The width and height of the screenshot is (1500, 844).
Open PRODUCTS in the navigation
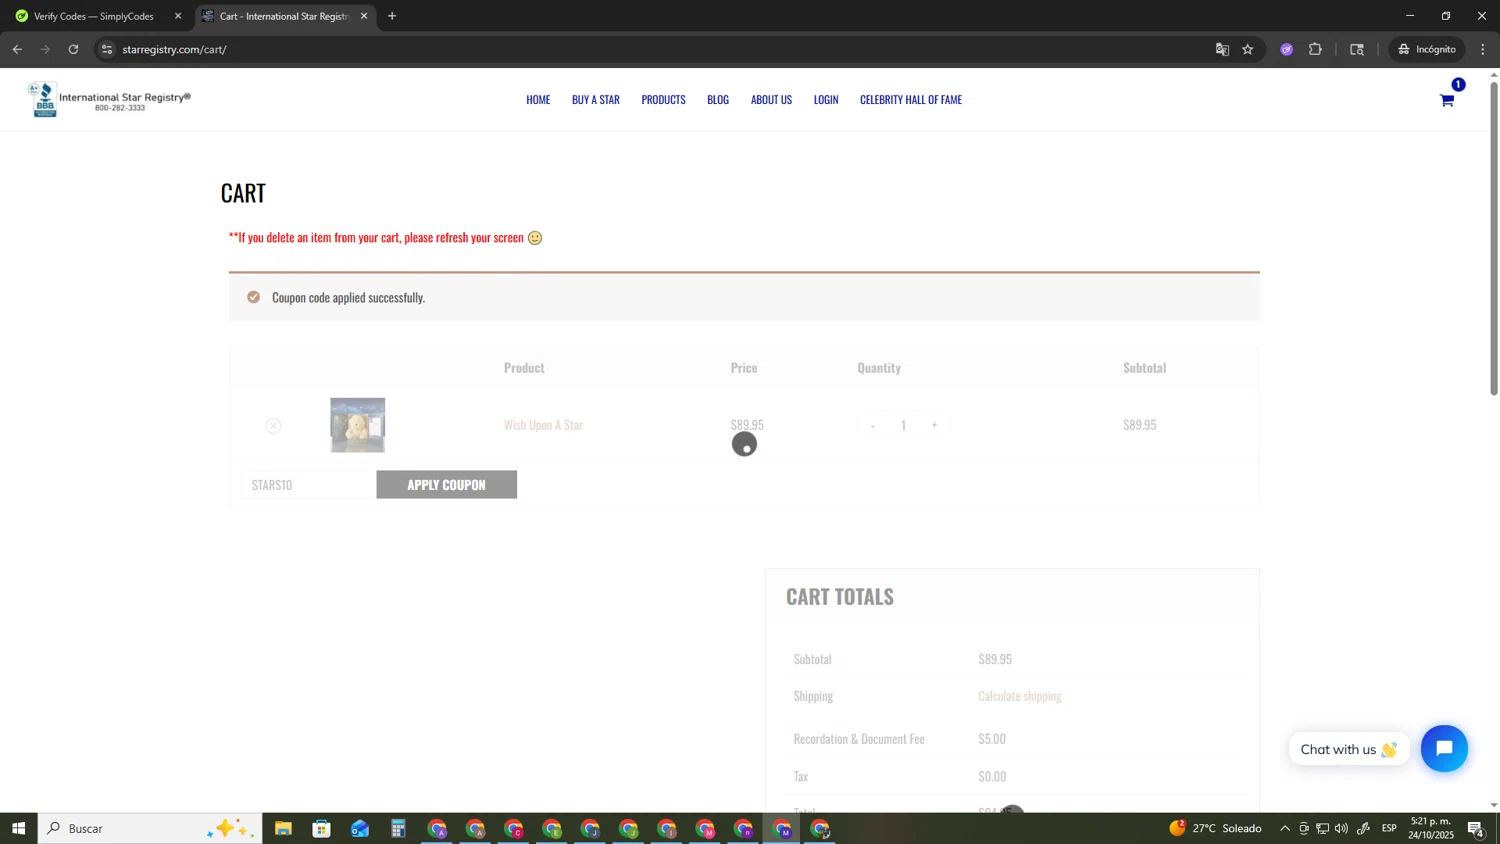663,99
